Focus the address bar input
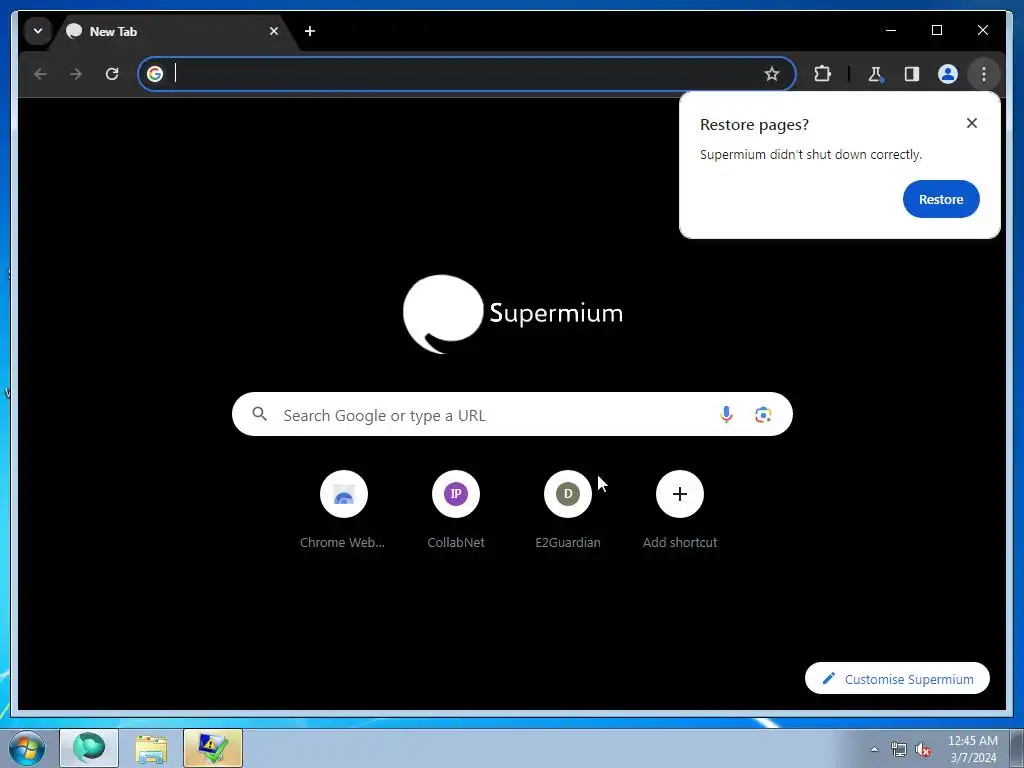The image size is (1024, 768). (x=464, y=74)
